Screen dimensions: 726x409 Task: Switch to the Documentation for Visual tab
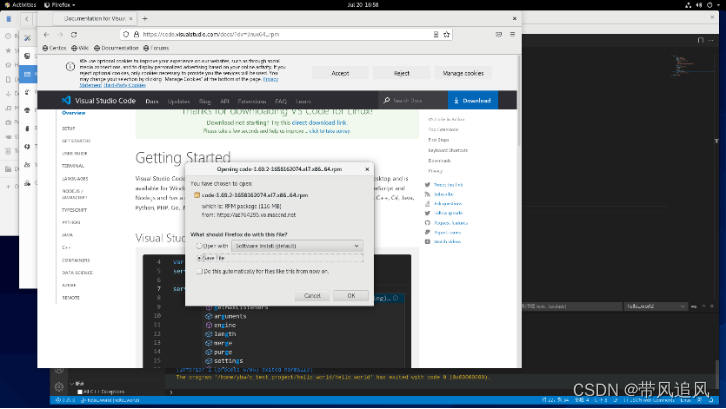94,19
